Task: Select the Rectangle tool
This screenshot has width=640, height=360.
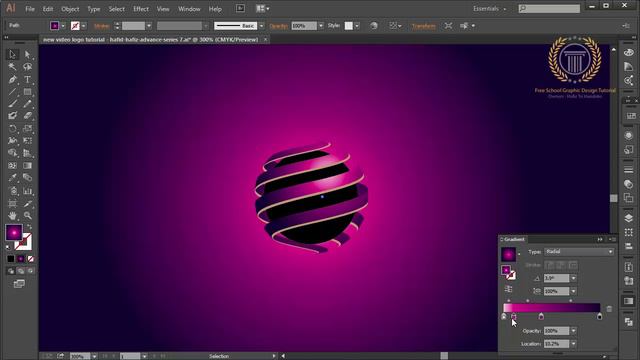Action: [27, 92]
